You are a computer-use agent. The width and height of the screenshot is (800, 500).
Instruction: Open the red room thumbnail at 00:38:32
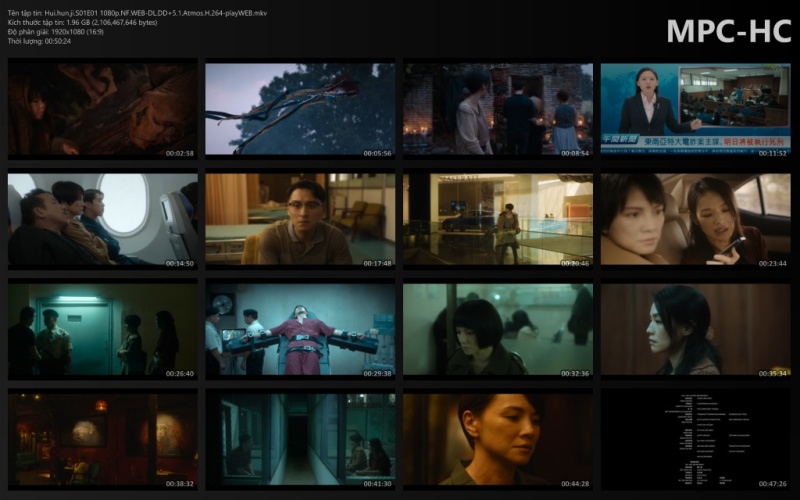tap(103, 437)
